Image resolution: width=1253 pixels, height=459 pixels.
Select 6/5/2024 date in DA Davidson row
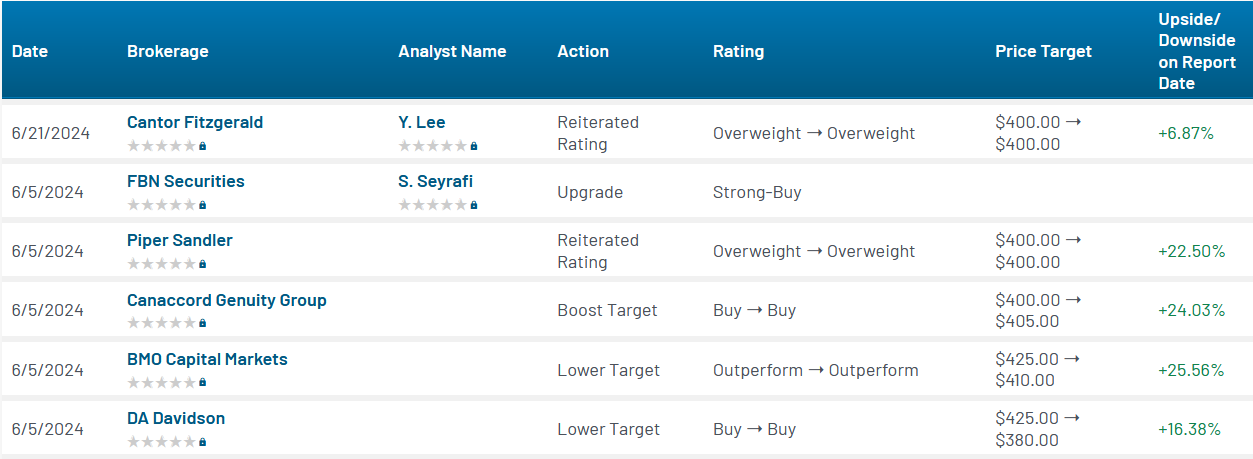(47, 429)
